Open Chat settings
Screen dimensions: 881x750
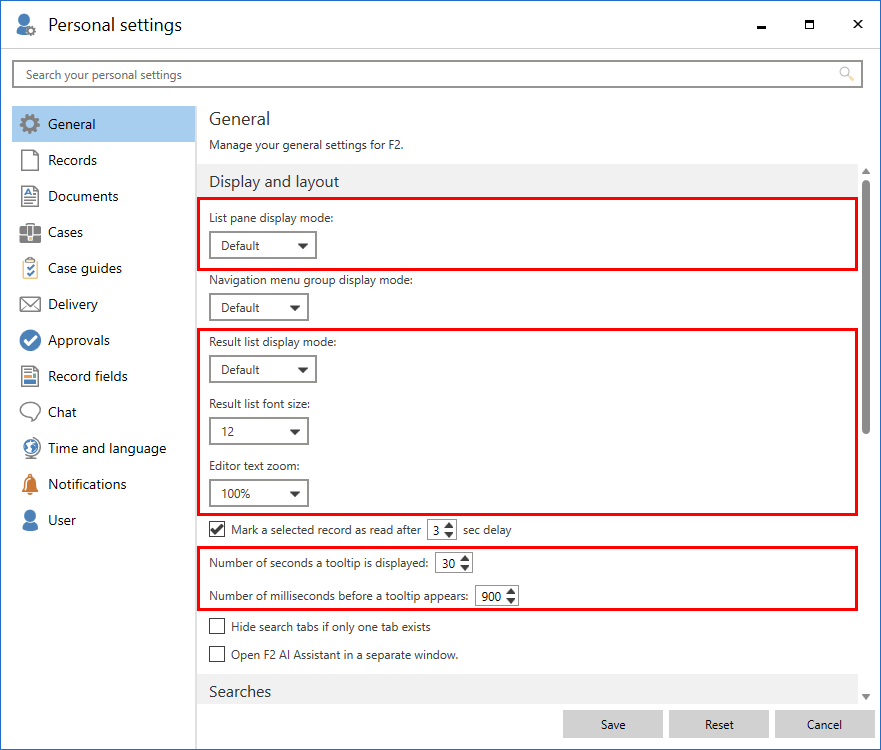pos(103,412)
